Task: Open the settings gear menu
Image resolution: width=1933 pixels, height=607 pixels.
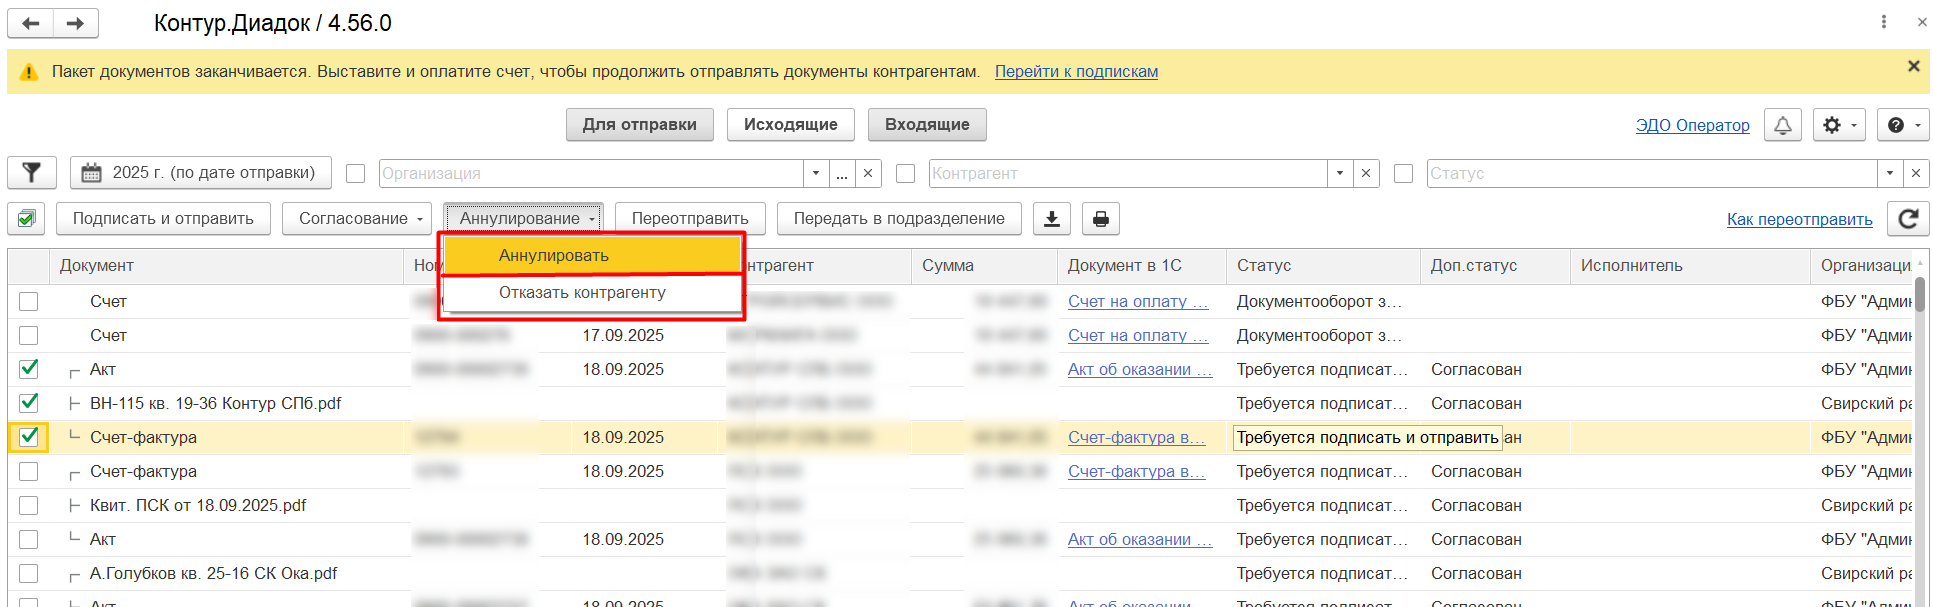Action: pos(1838,125)
